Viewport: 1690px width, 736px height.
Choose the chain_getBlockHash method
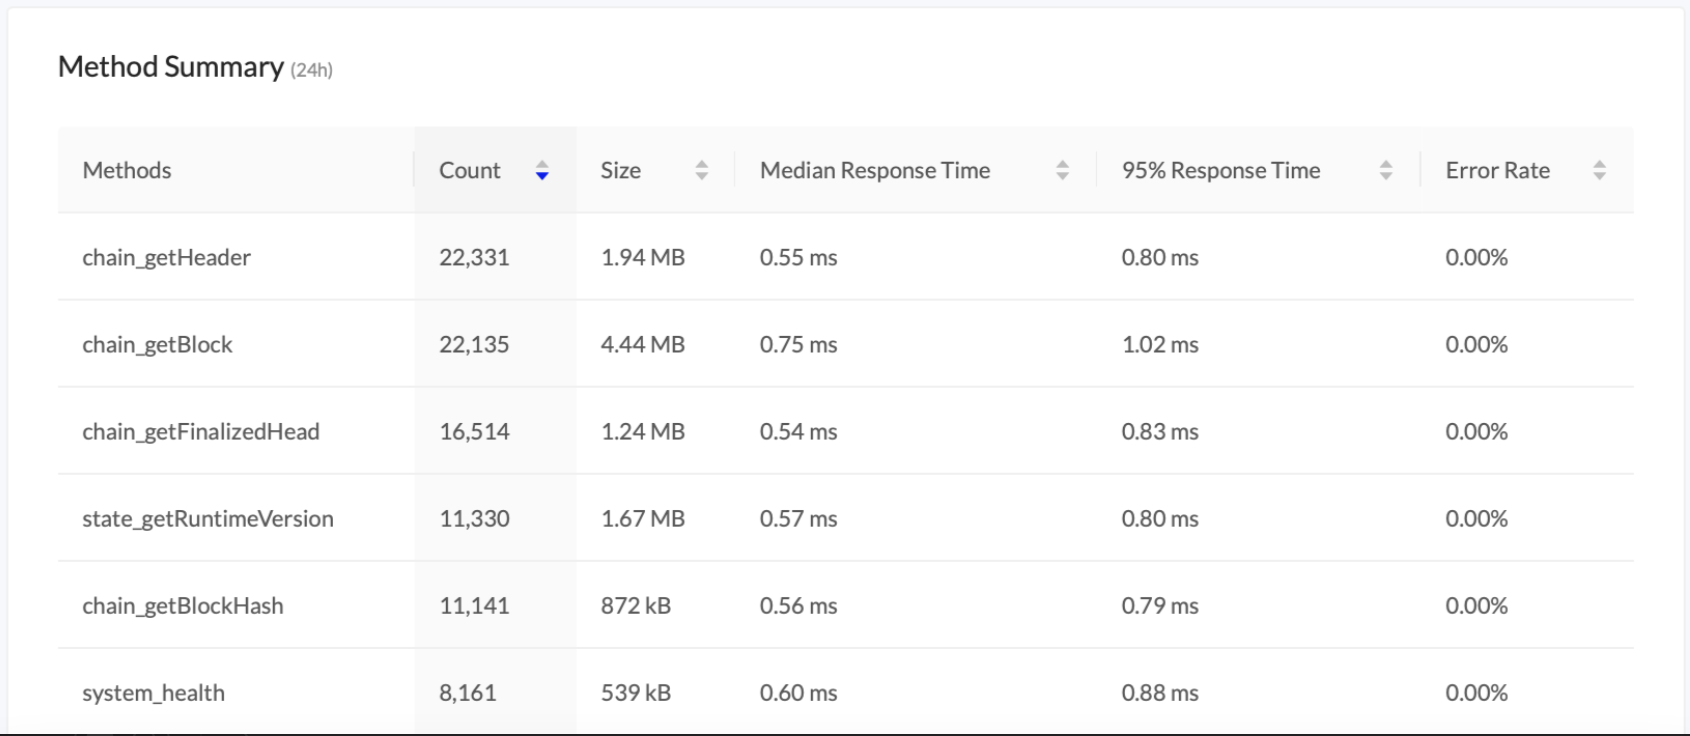[182, 606]
